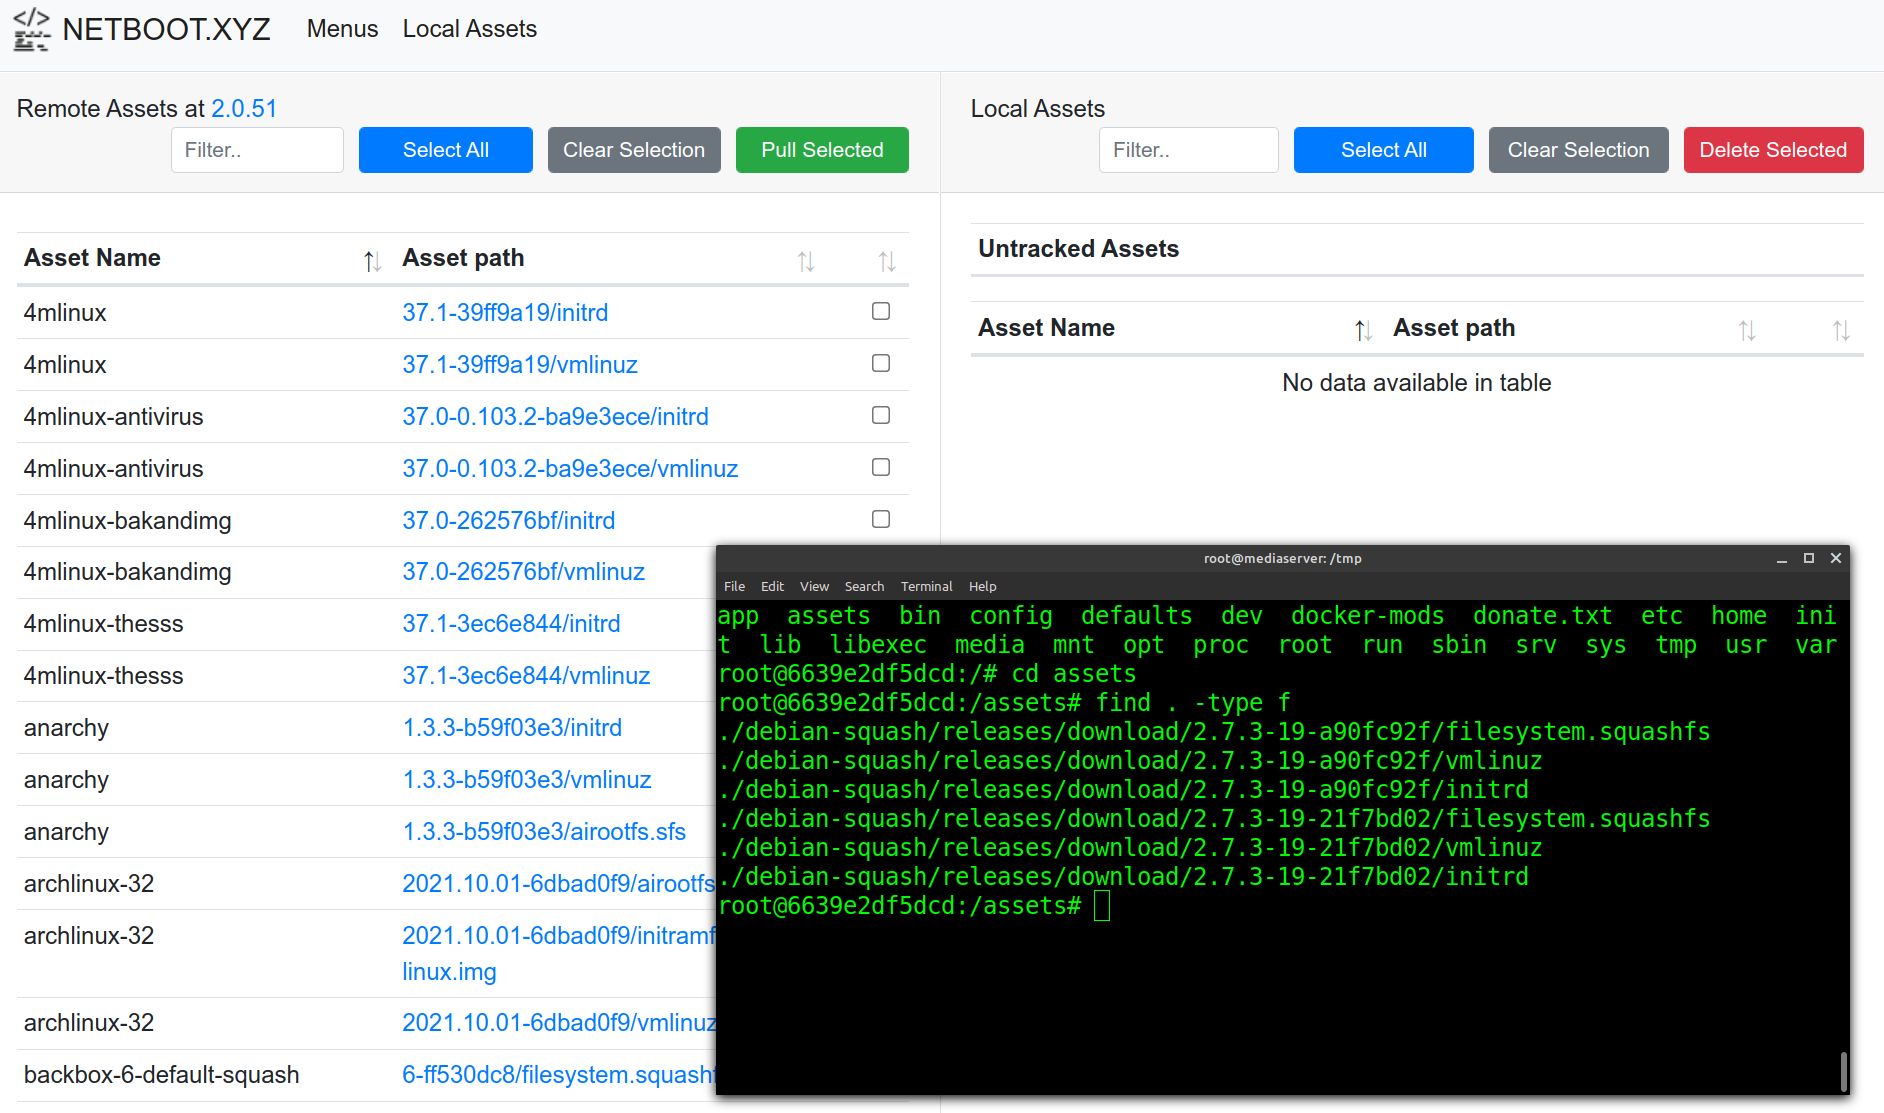This screenshot has width=1884, height=1113.
Task: Open the Menus navigation item
Action: pos(342,29)
